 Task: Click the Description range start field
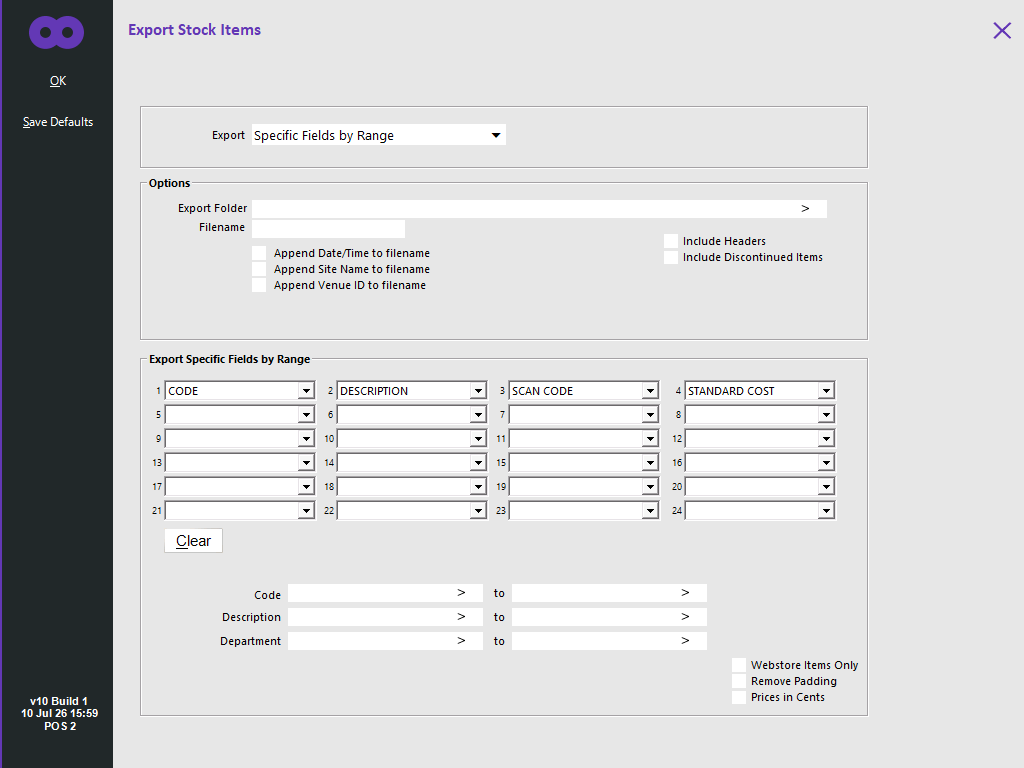[x=385, y=617]
